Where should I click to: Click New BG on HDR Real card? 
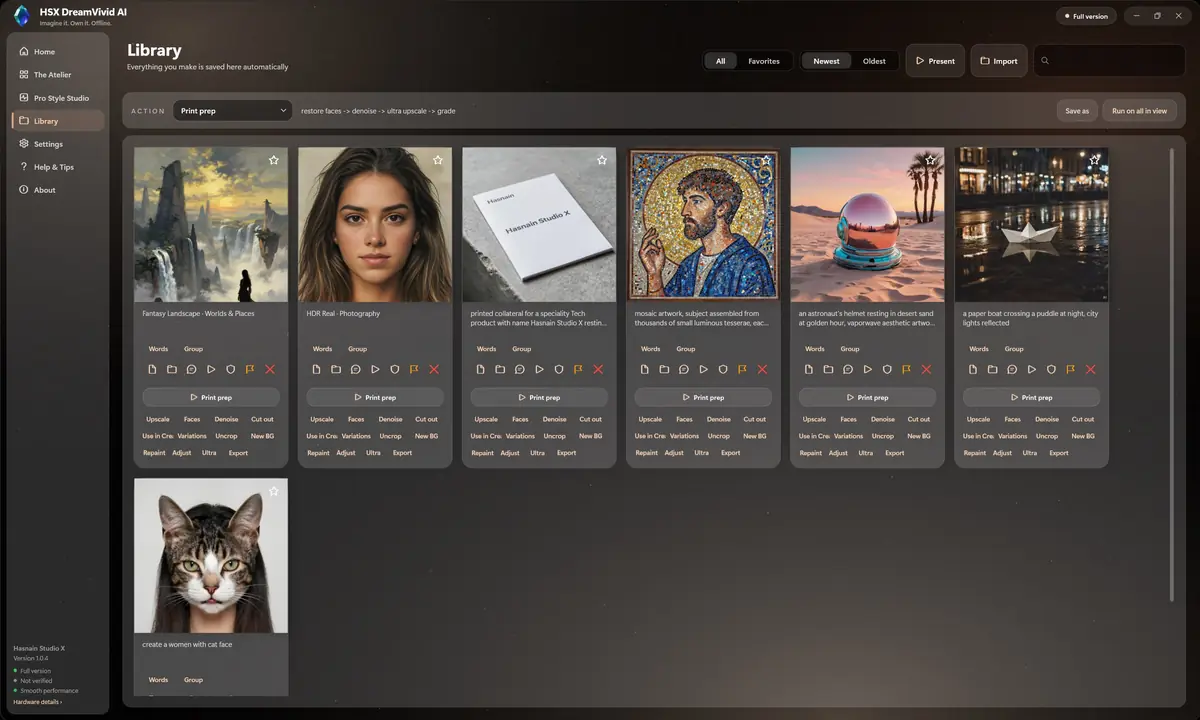tap(427, 436)
